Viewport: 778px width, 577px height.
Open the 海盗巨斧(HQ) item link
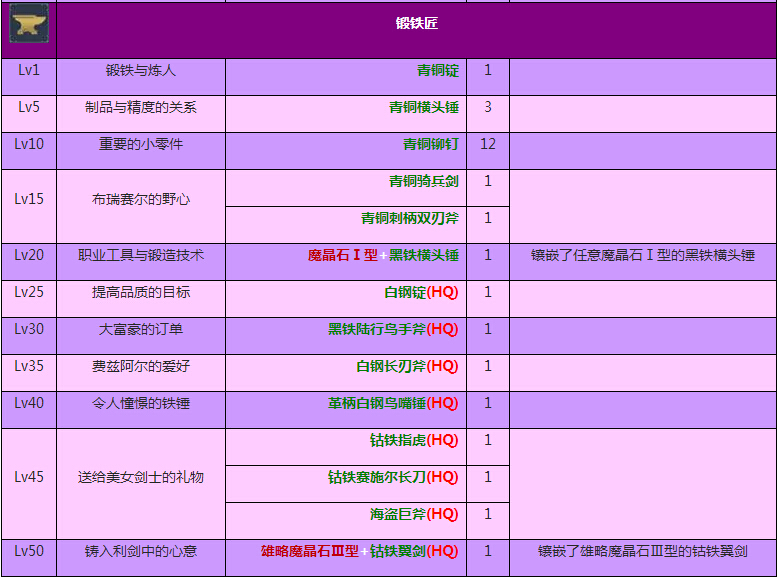414,514
